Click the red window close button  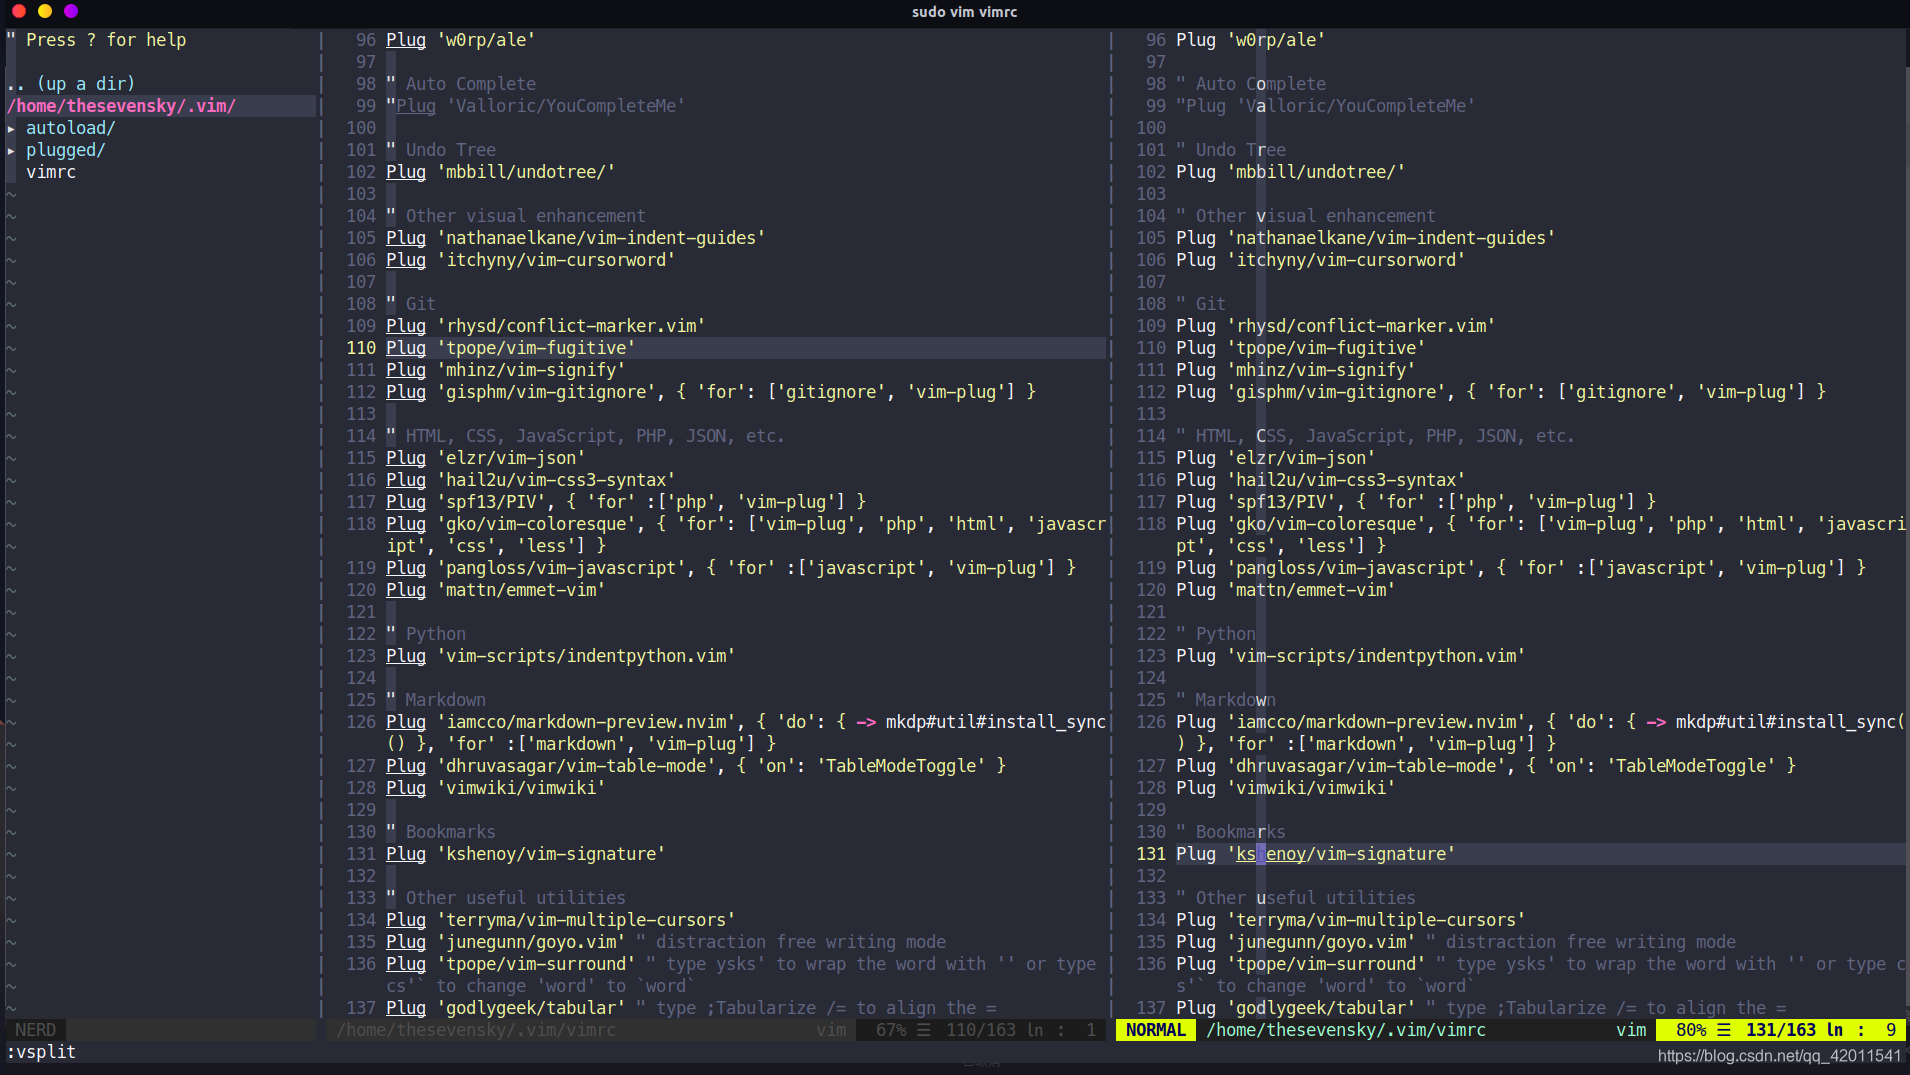pyautogui.click(x=18, y=11)
